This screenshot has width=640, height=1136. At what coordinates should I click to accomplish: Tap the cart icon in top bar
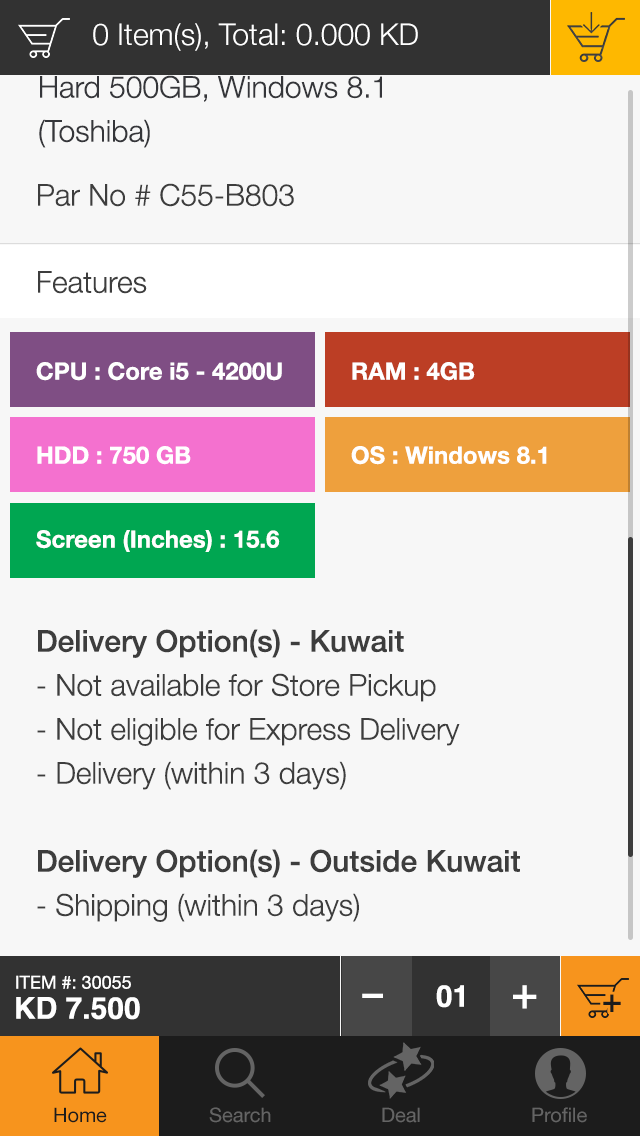click(44, 37)
